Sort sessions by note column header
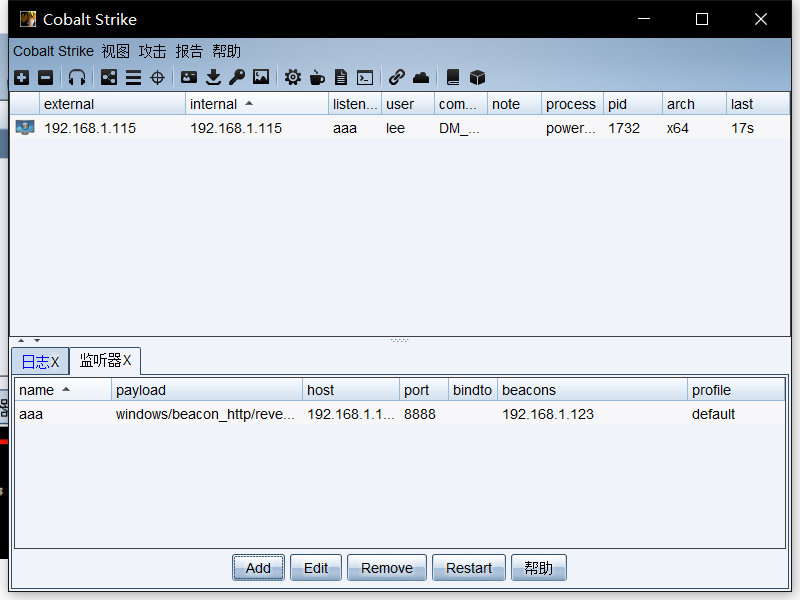 (x=514, y=104)
